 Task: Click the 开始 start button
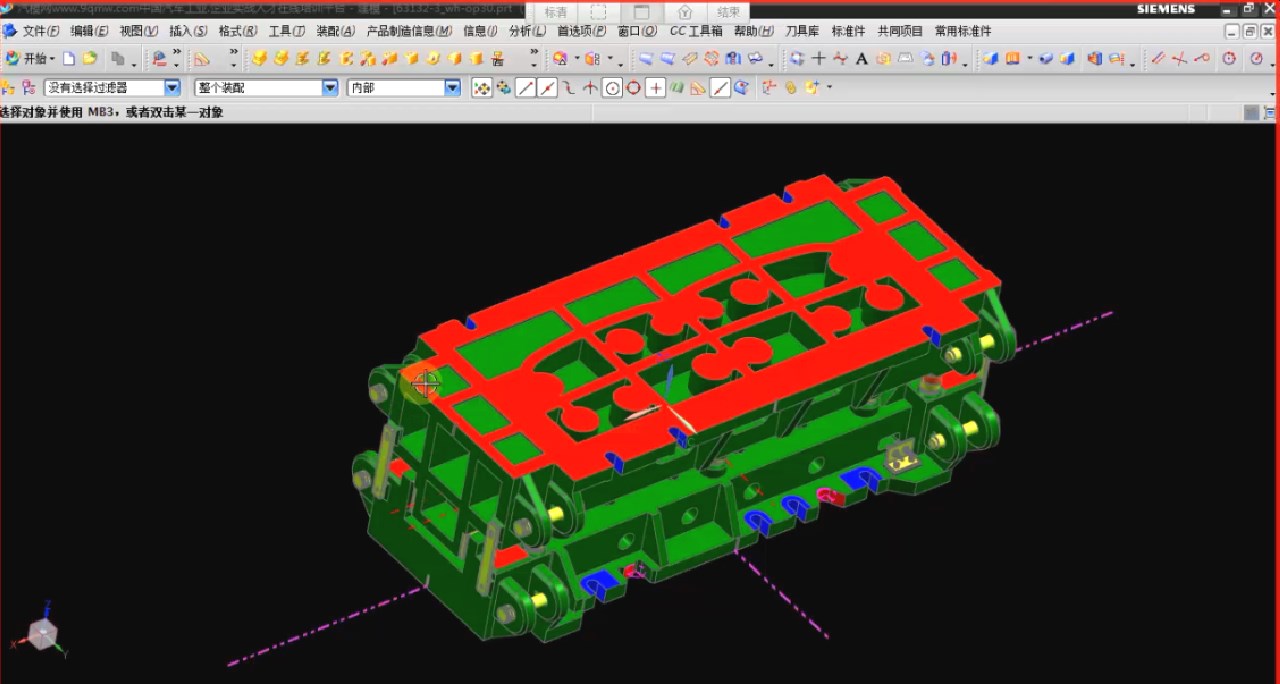28,59
